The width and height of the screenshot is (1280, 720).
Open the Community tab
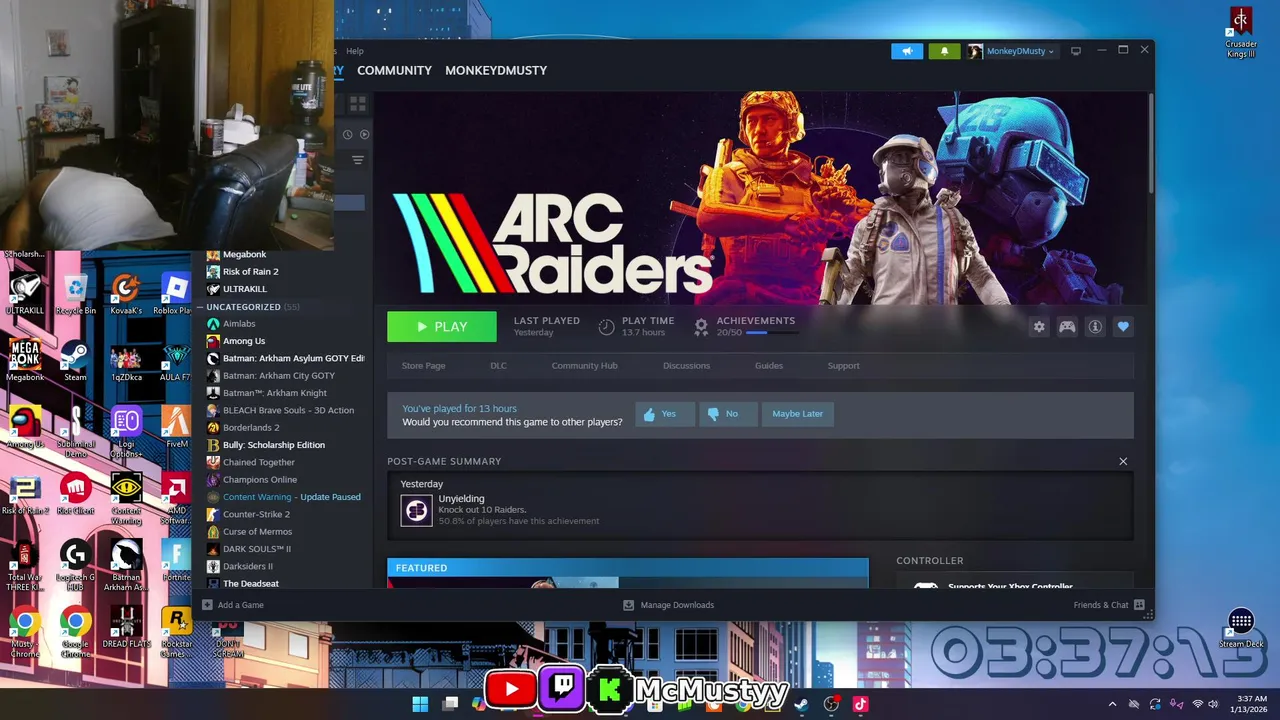tap(394, 70)
